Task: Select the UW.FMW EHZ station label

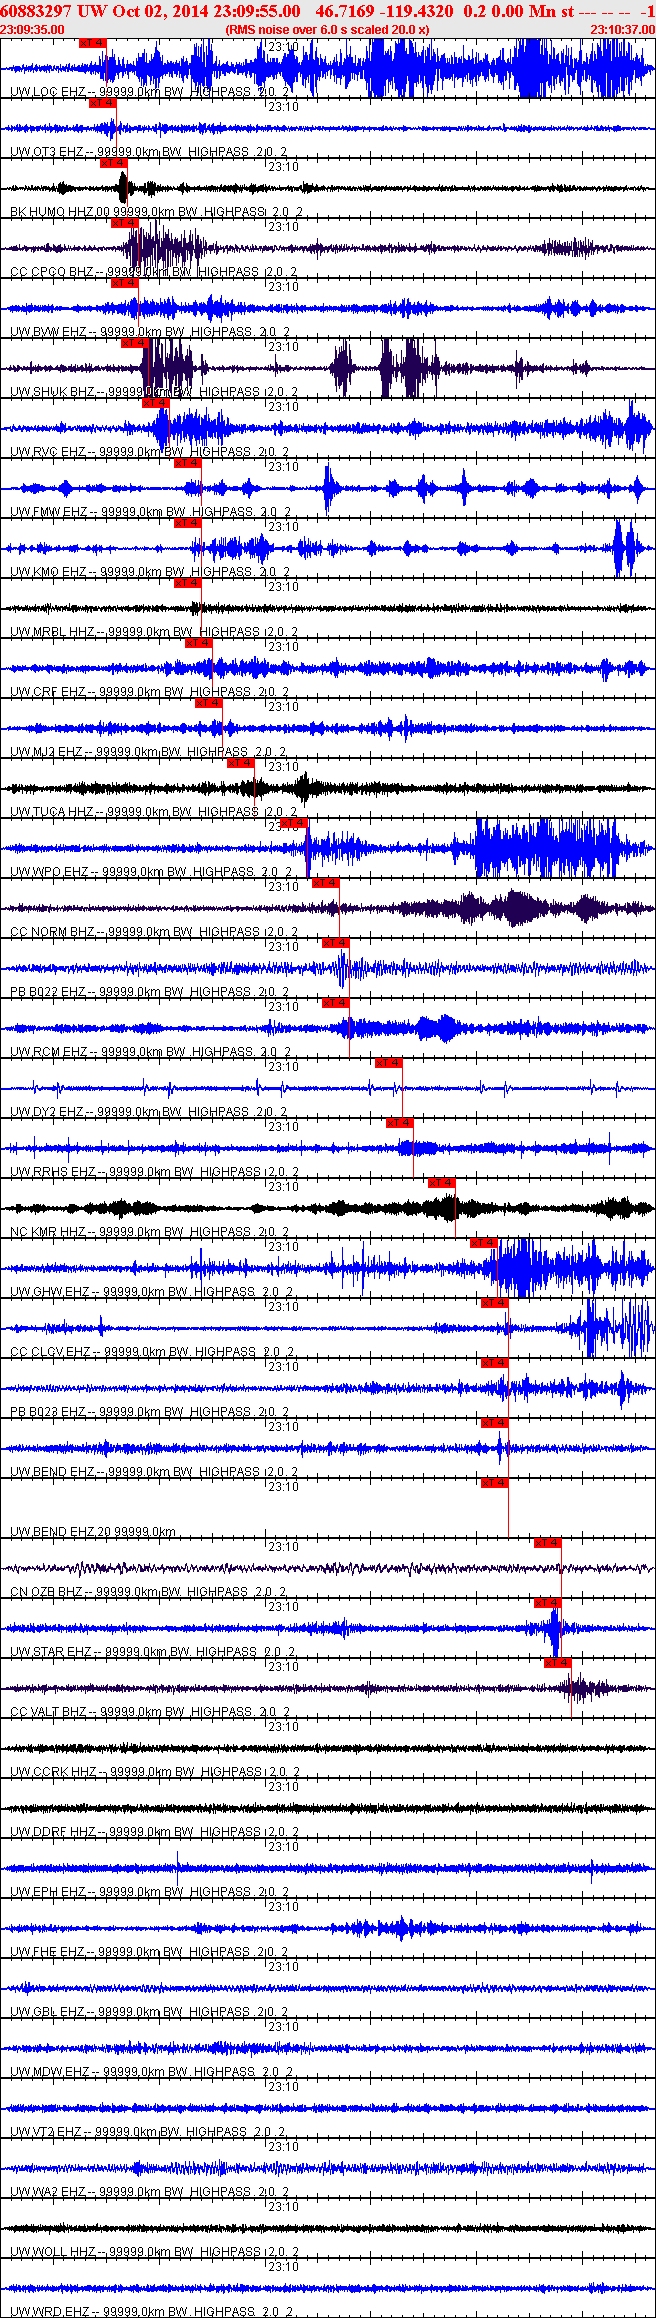Action: pyautogui.click(x=48, y=512)
